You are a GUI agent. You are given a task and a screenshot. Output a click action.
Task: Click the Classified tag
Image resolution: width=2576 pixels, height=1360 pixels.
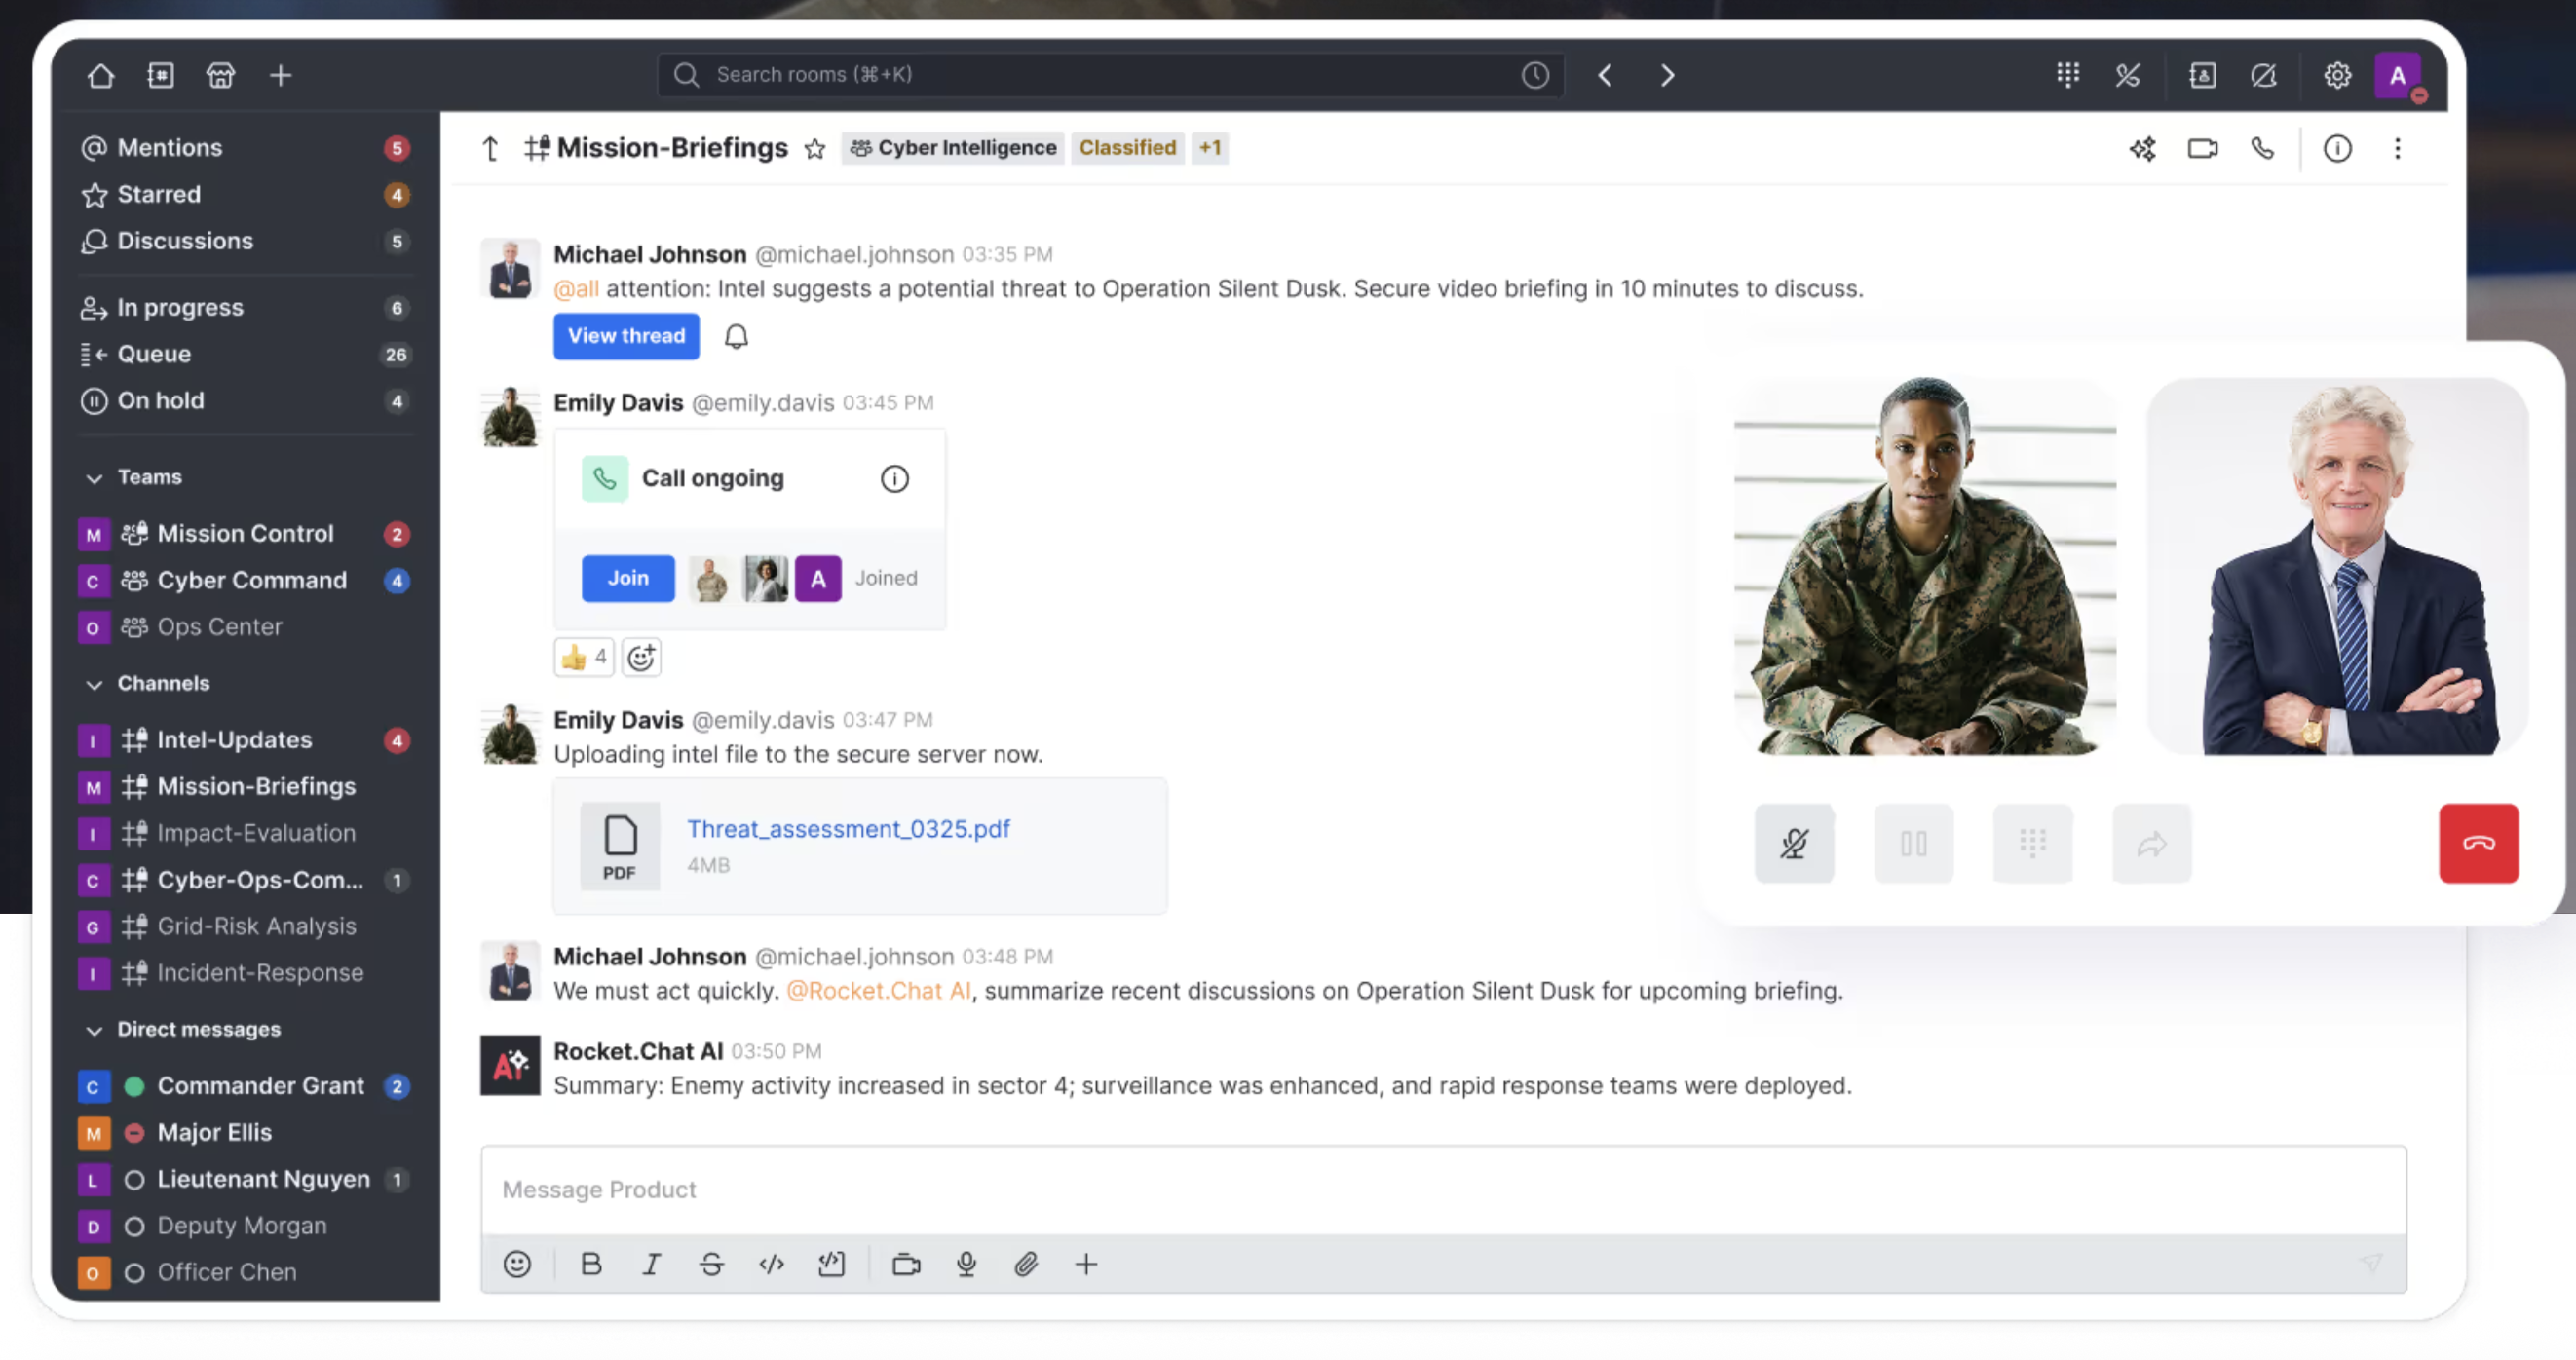click(1127, 148)
